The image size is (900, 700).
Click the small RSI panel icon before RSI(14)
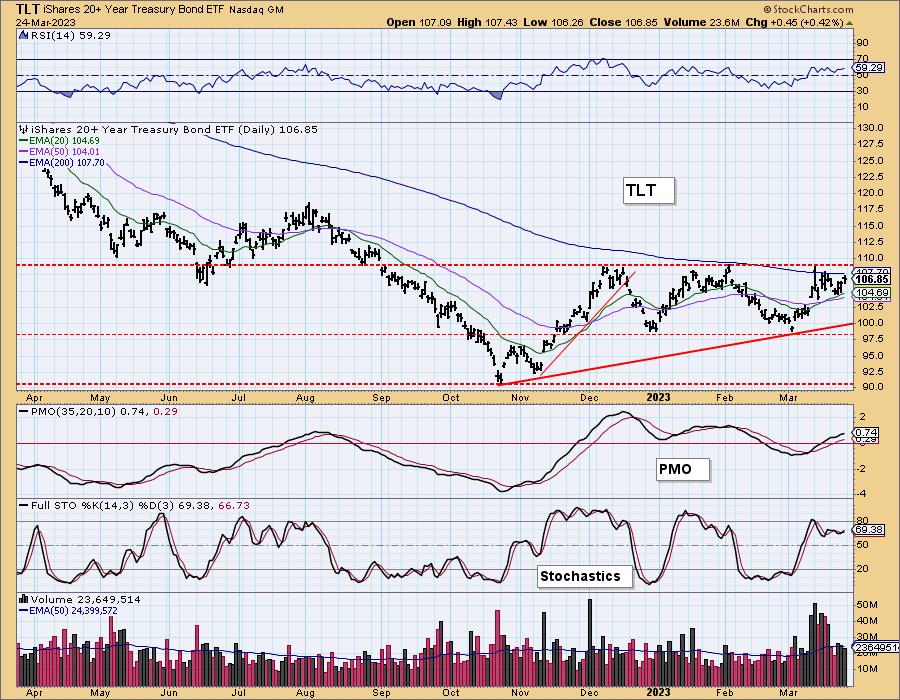tap(23, 35)
